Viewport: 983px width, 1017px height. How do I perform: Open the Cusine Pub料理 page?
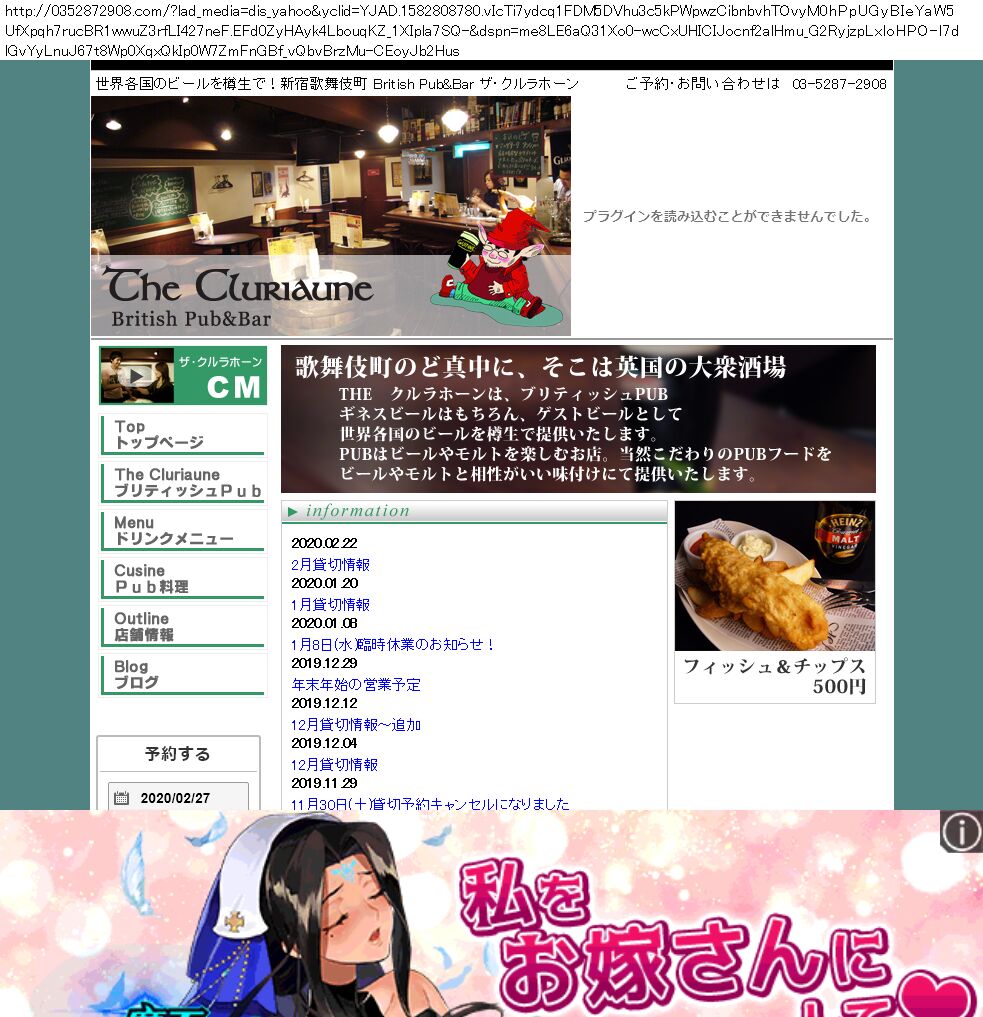pyautogui.click(x=183, y=579)
